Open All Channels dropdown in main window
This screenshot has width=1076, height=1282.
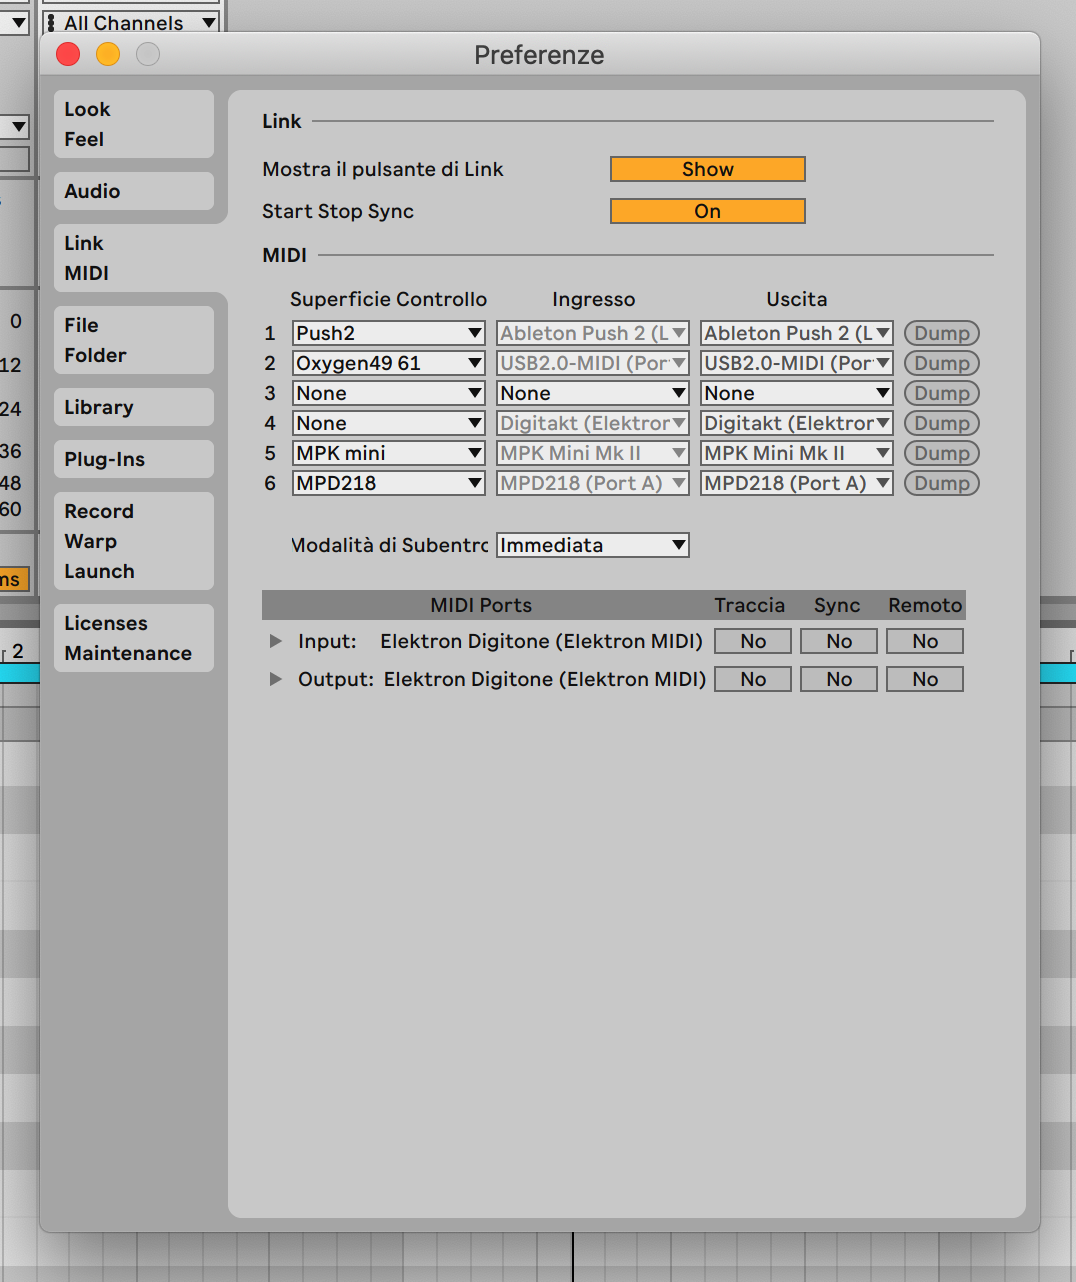point(131,22)
